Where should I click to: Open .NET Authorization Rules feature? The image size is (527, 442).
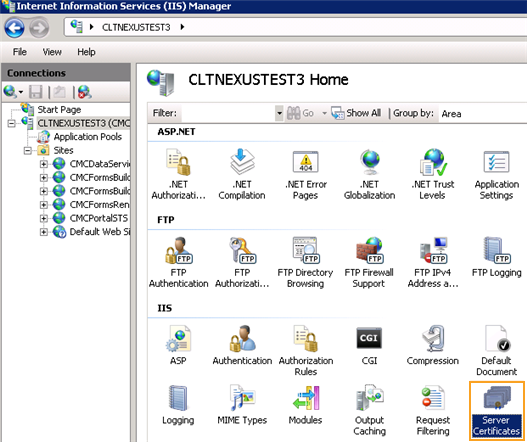(178, 174)
